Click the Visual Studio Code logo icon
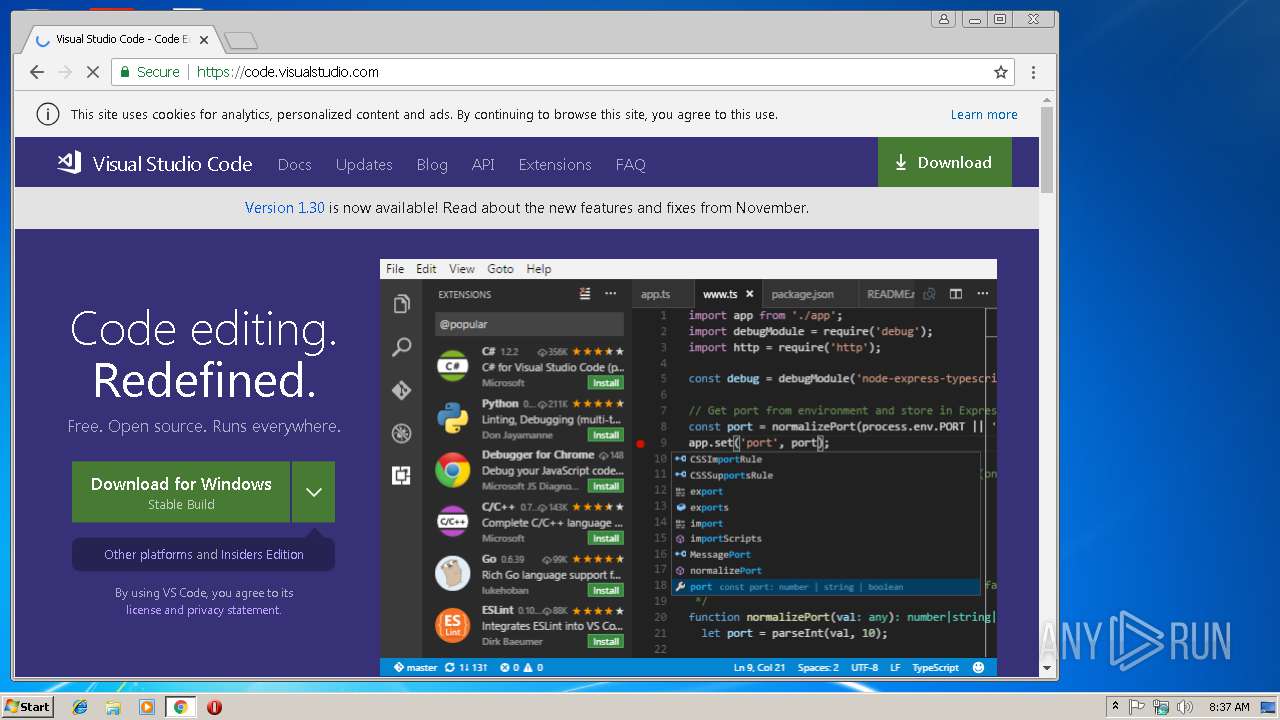 point(69,163)
